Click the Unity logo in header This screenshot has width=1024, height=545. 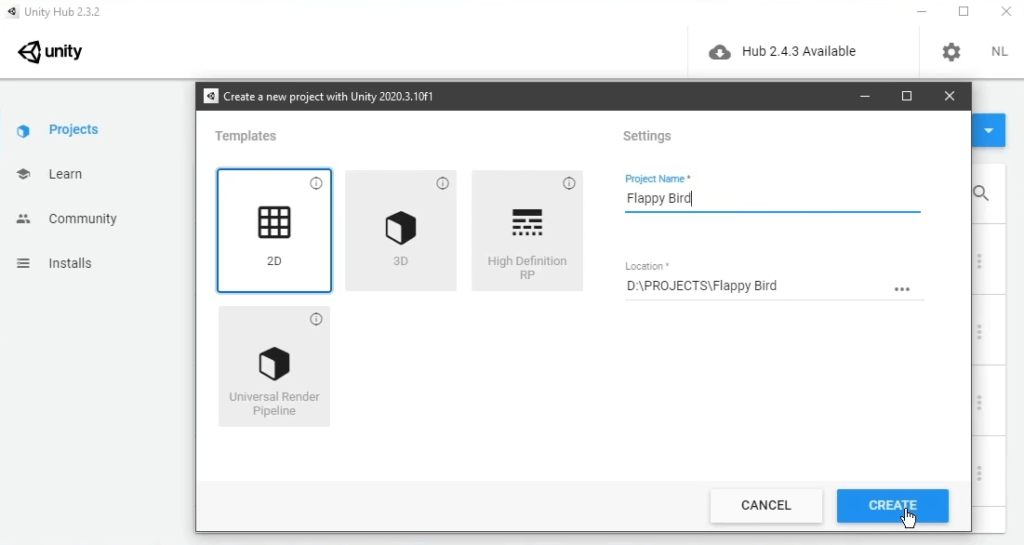(50, 52)
